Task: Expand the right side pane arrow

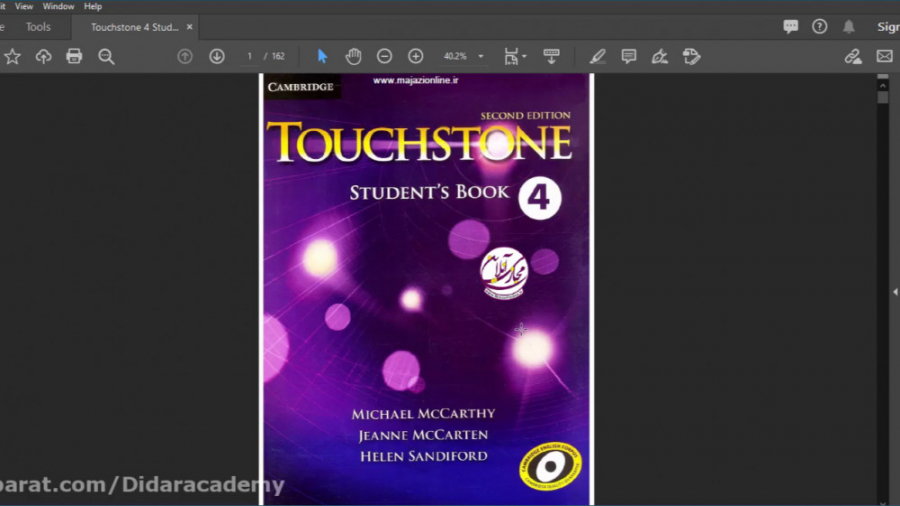Action: (895, 292)
